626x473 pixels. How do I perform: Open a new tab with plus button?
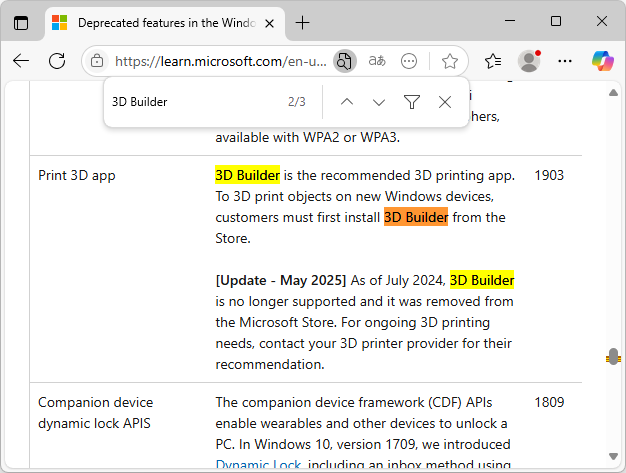pyautogui.click(x=302, y=23)
